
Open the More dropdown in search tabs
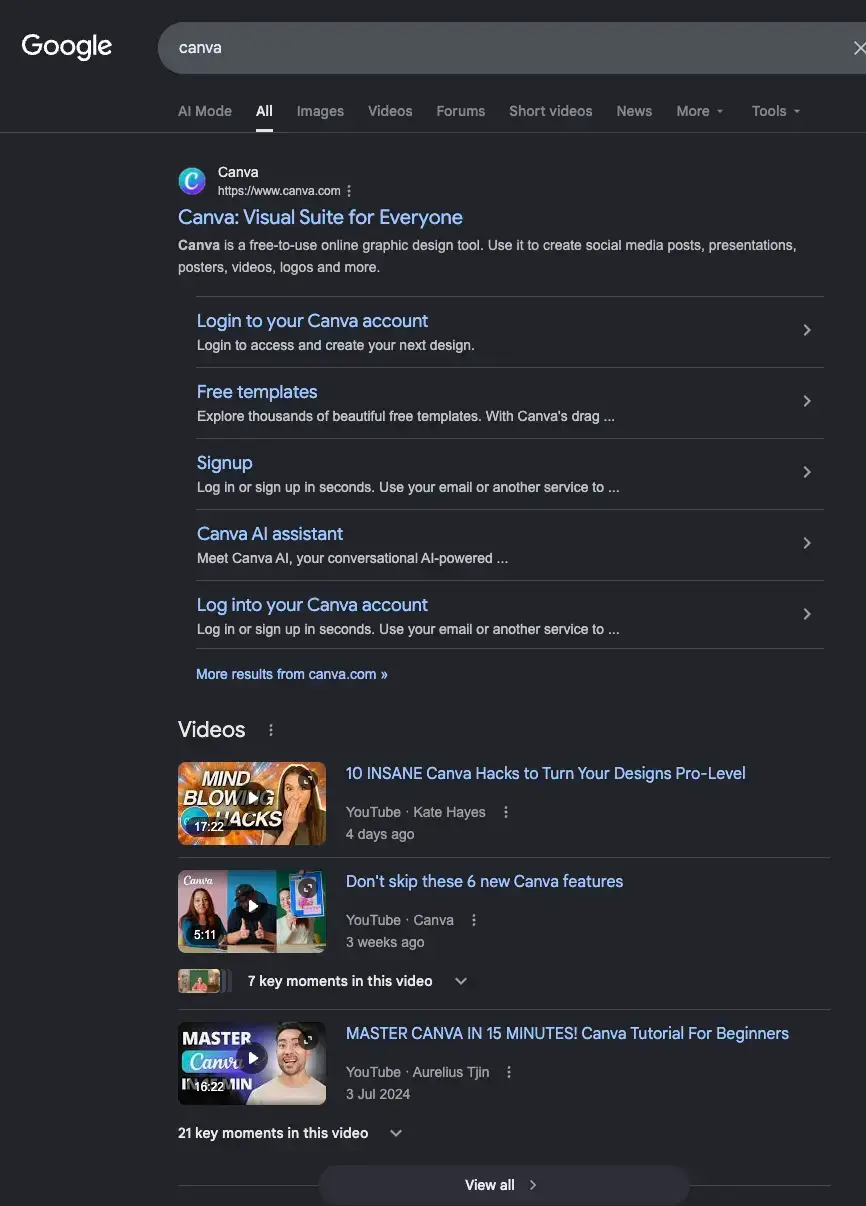coord(700,111)
